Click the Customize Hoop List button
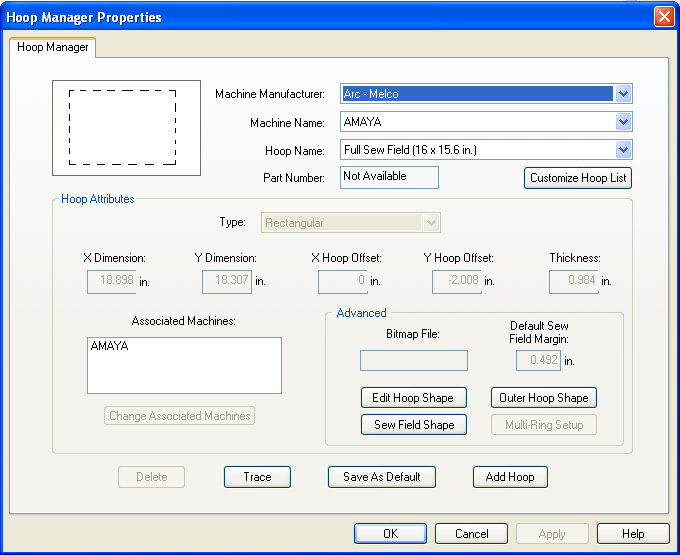This screenshot has width=680, height=555. tap(578, 178)
